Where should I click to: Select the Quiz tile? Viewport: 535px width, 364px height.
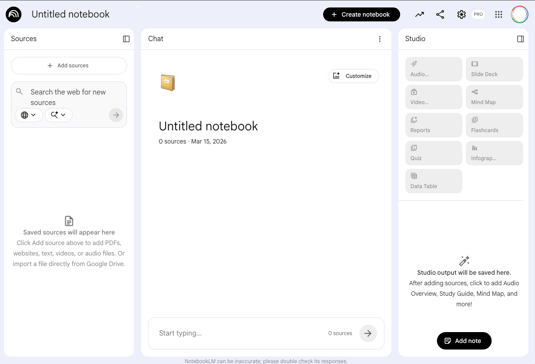(x=434, y=153)
